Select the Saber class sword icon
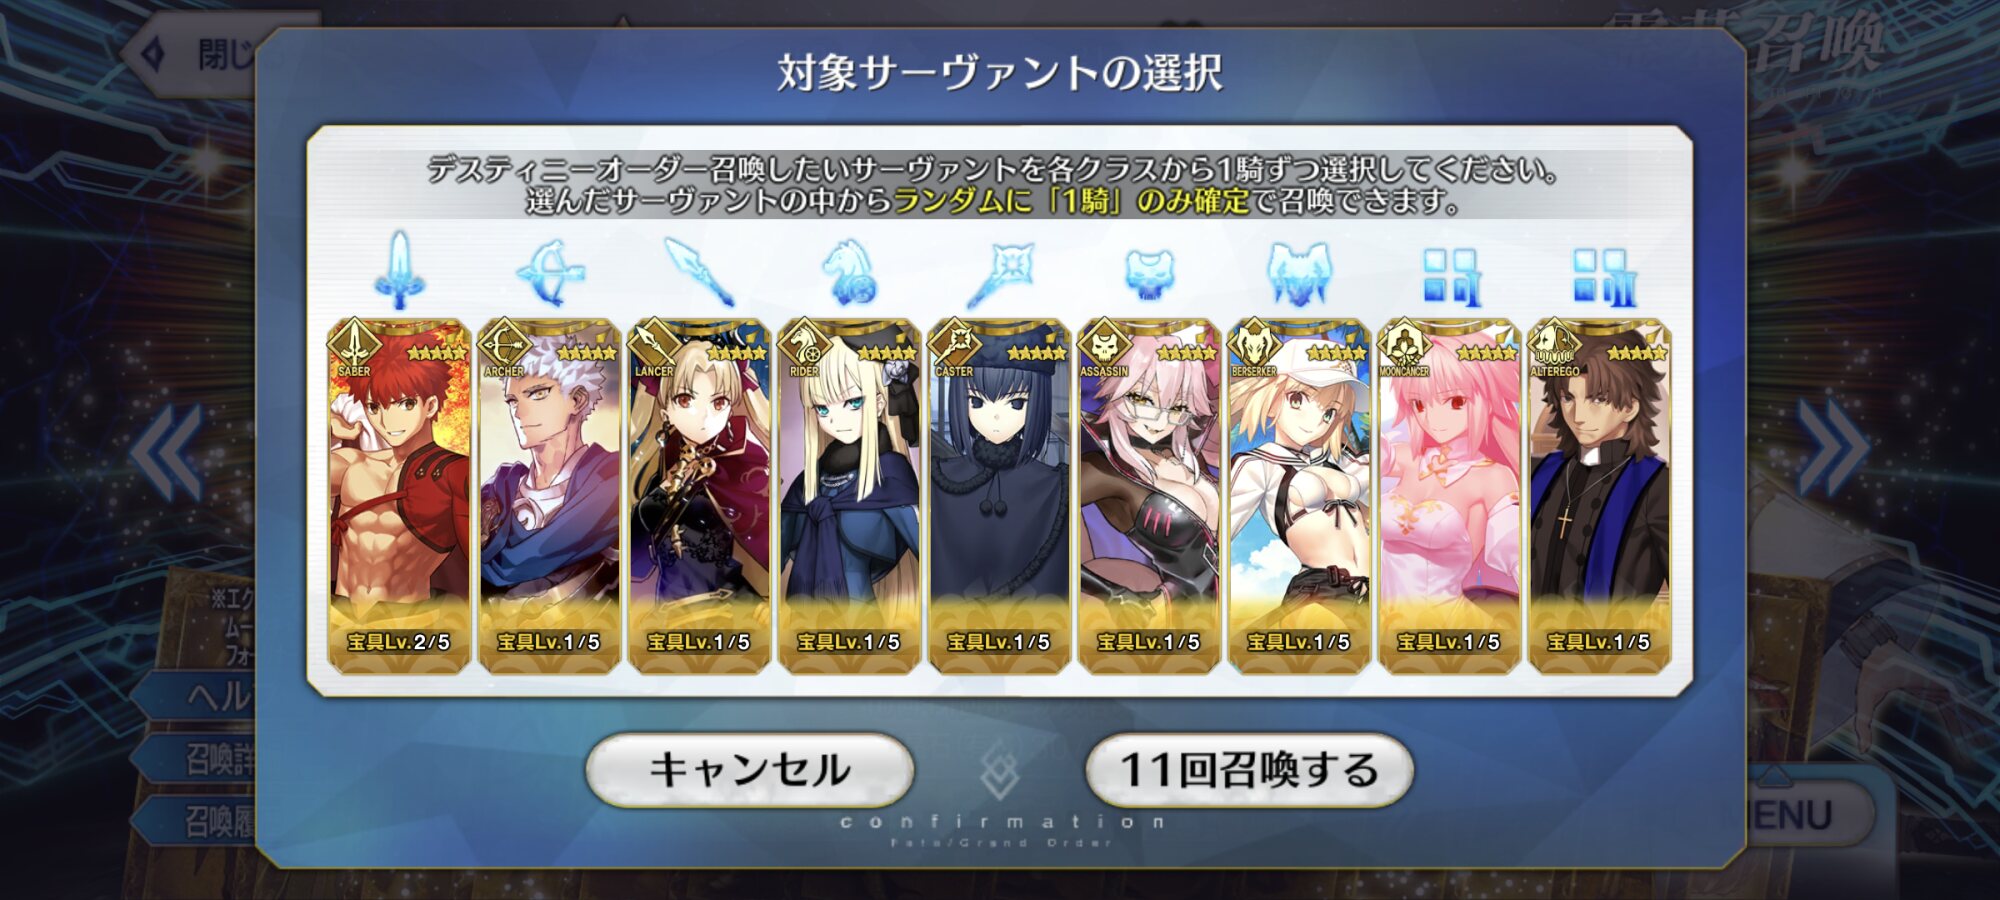Image resolution: width=2000 pixels, height=900 pixels. pyautogui.click(x=399, y=271)
